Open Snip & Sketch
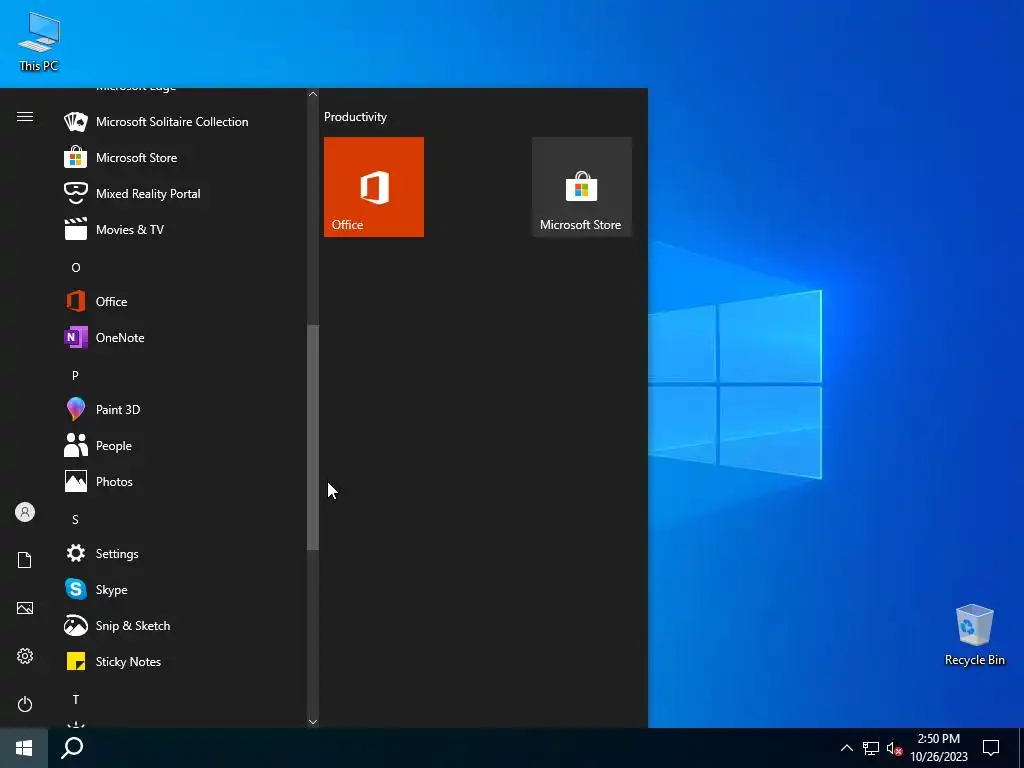This screenshot has width=1024, height=768. [x=183, y=626]
